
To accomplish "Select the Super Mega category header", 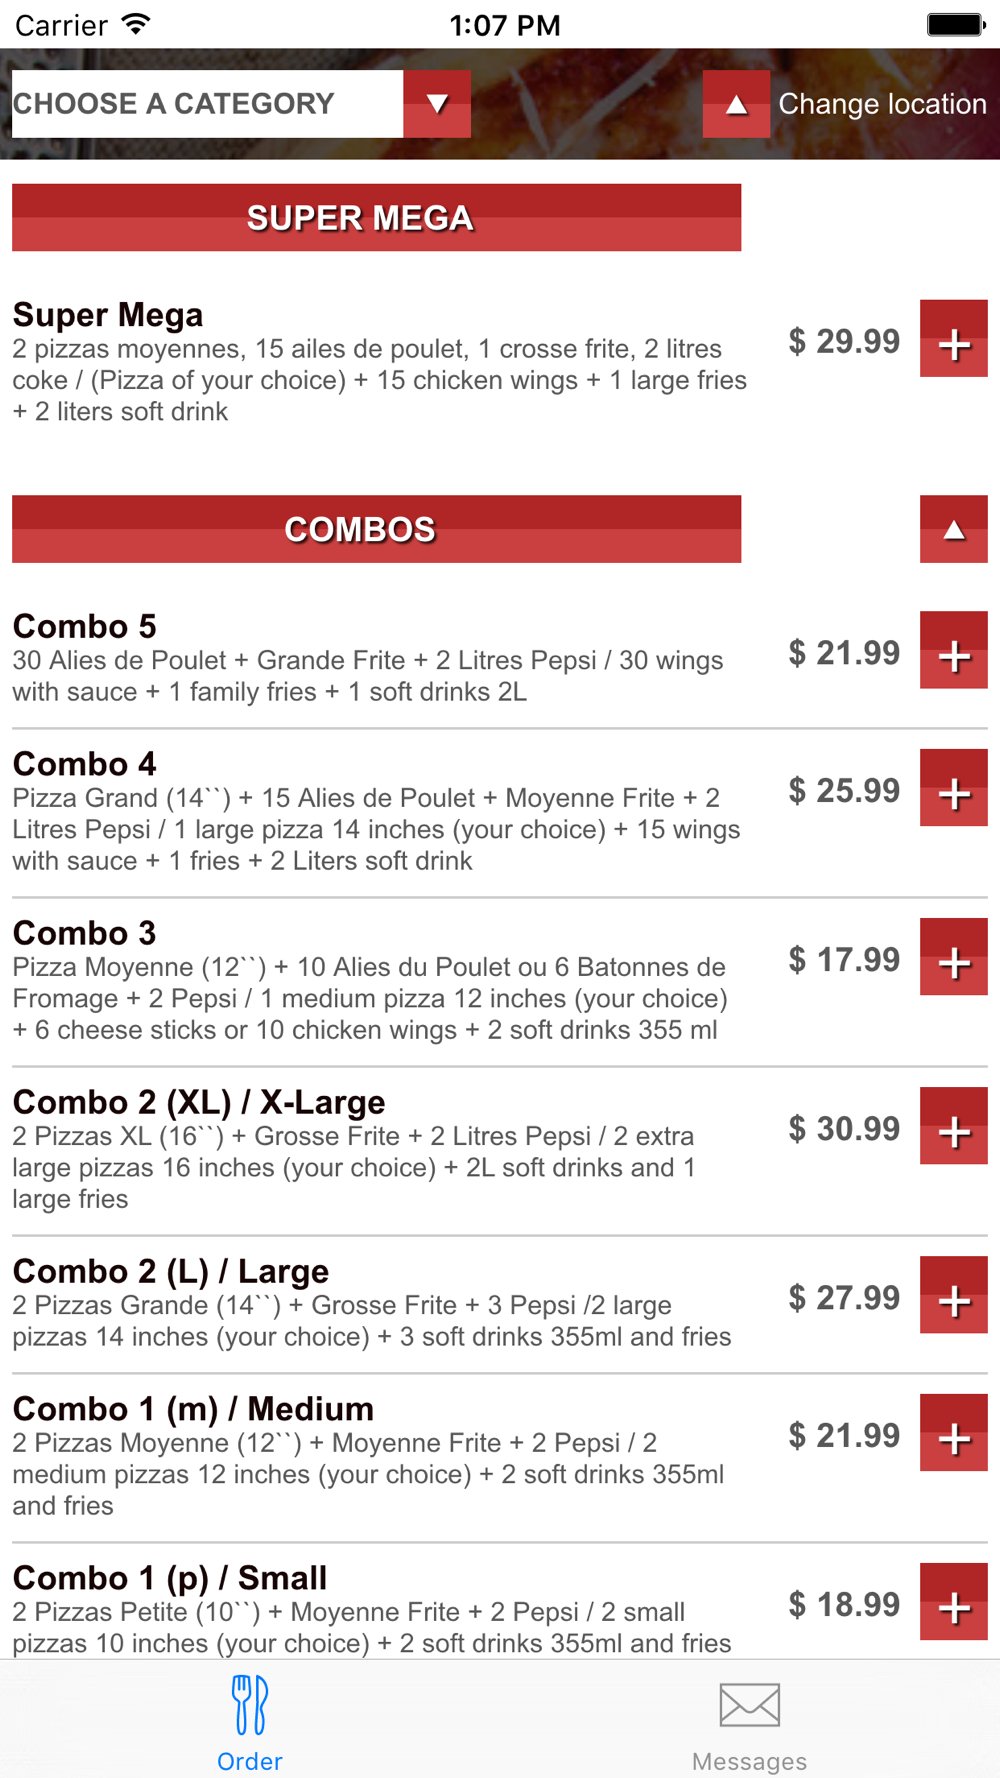I will [x=376, y=217].
